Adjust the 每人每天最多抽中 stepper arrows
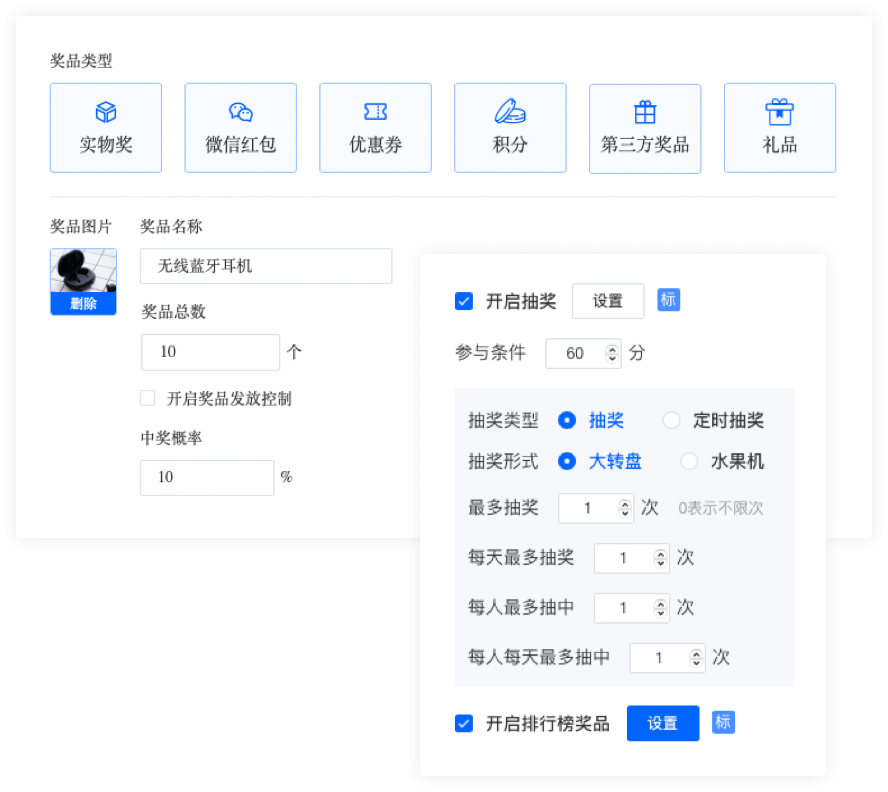888x792 pixels. click(x=696, y=658)
